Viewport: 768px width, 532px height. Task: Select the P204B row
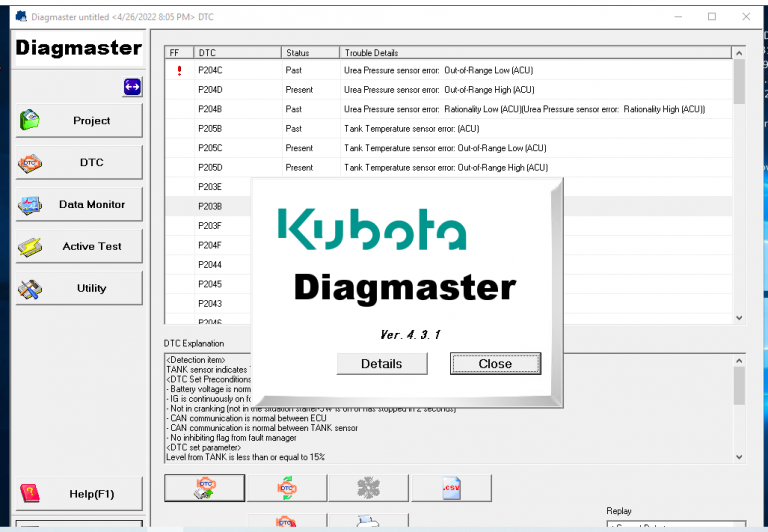[x=449, y=109]
